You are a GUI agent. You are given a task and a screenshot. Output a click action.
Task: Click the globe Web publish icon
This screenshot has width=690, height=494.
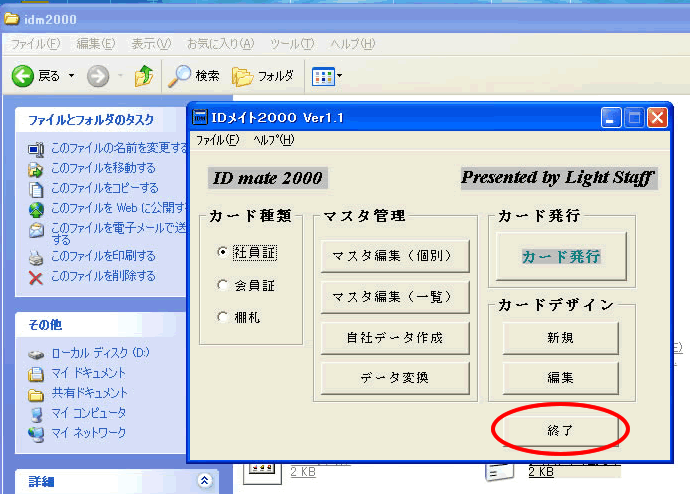point(36,210)
